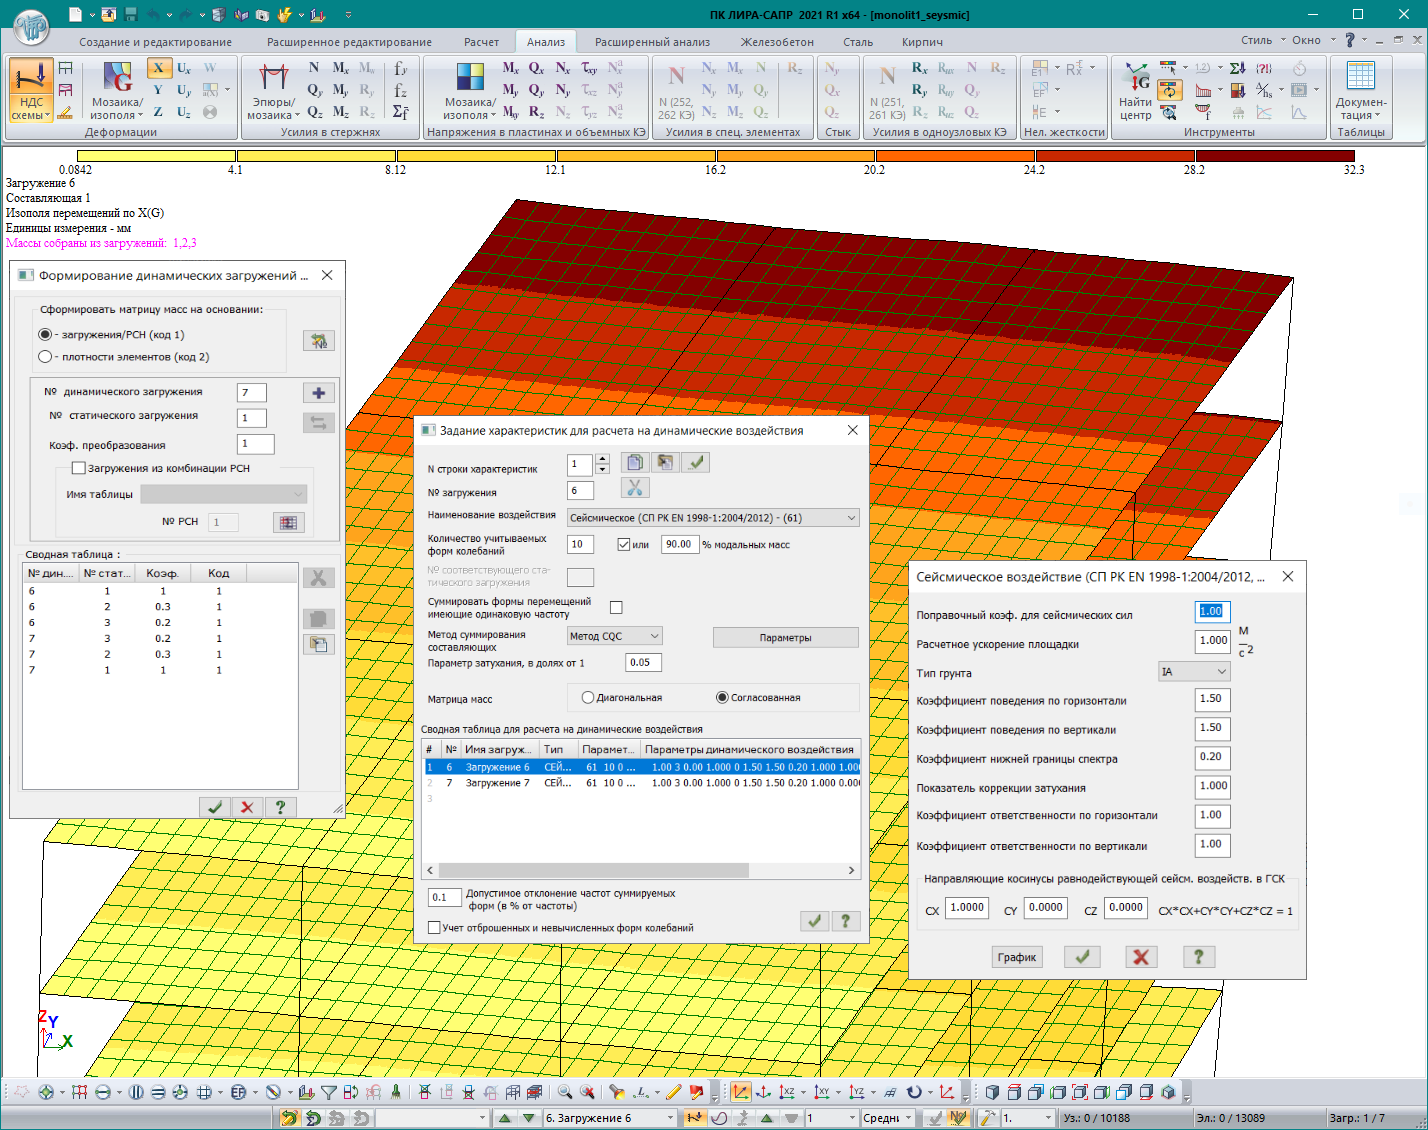
Task: Select the Диагональная mass matrix option
Action: click(588, 698)
